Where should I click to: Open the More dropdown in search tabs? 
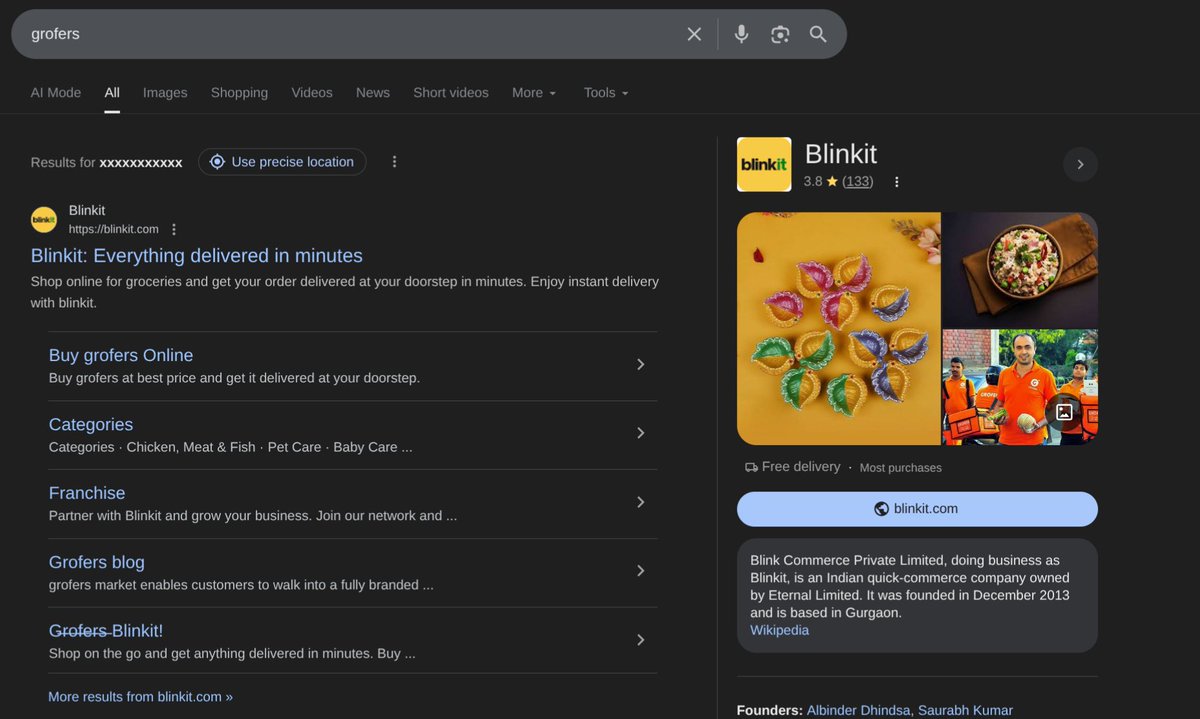pyautogui.click(x=534, y=93)
